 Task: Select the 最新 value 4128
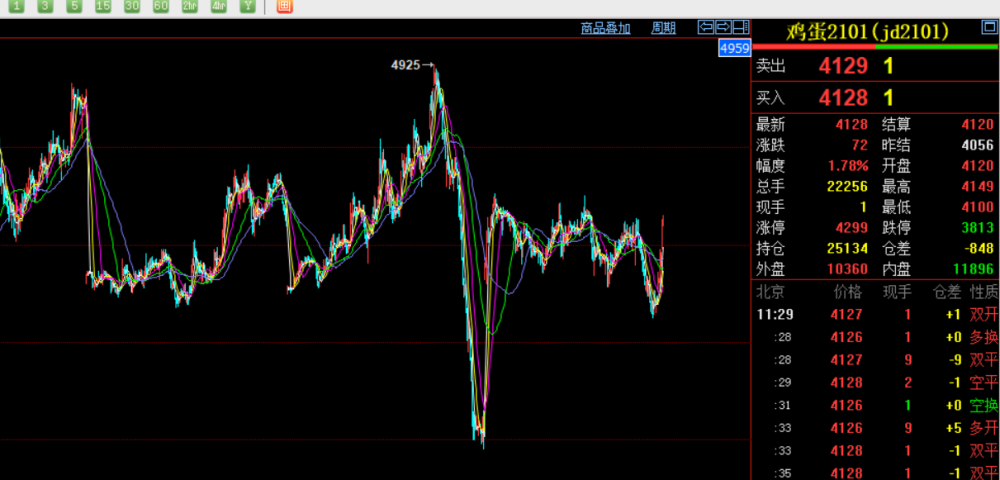tap(851, 125)
